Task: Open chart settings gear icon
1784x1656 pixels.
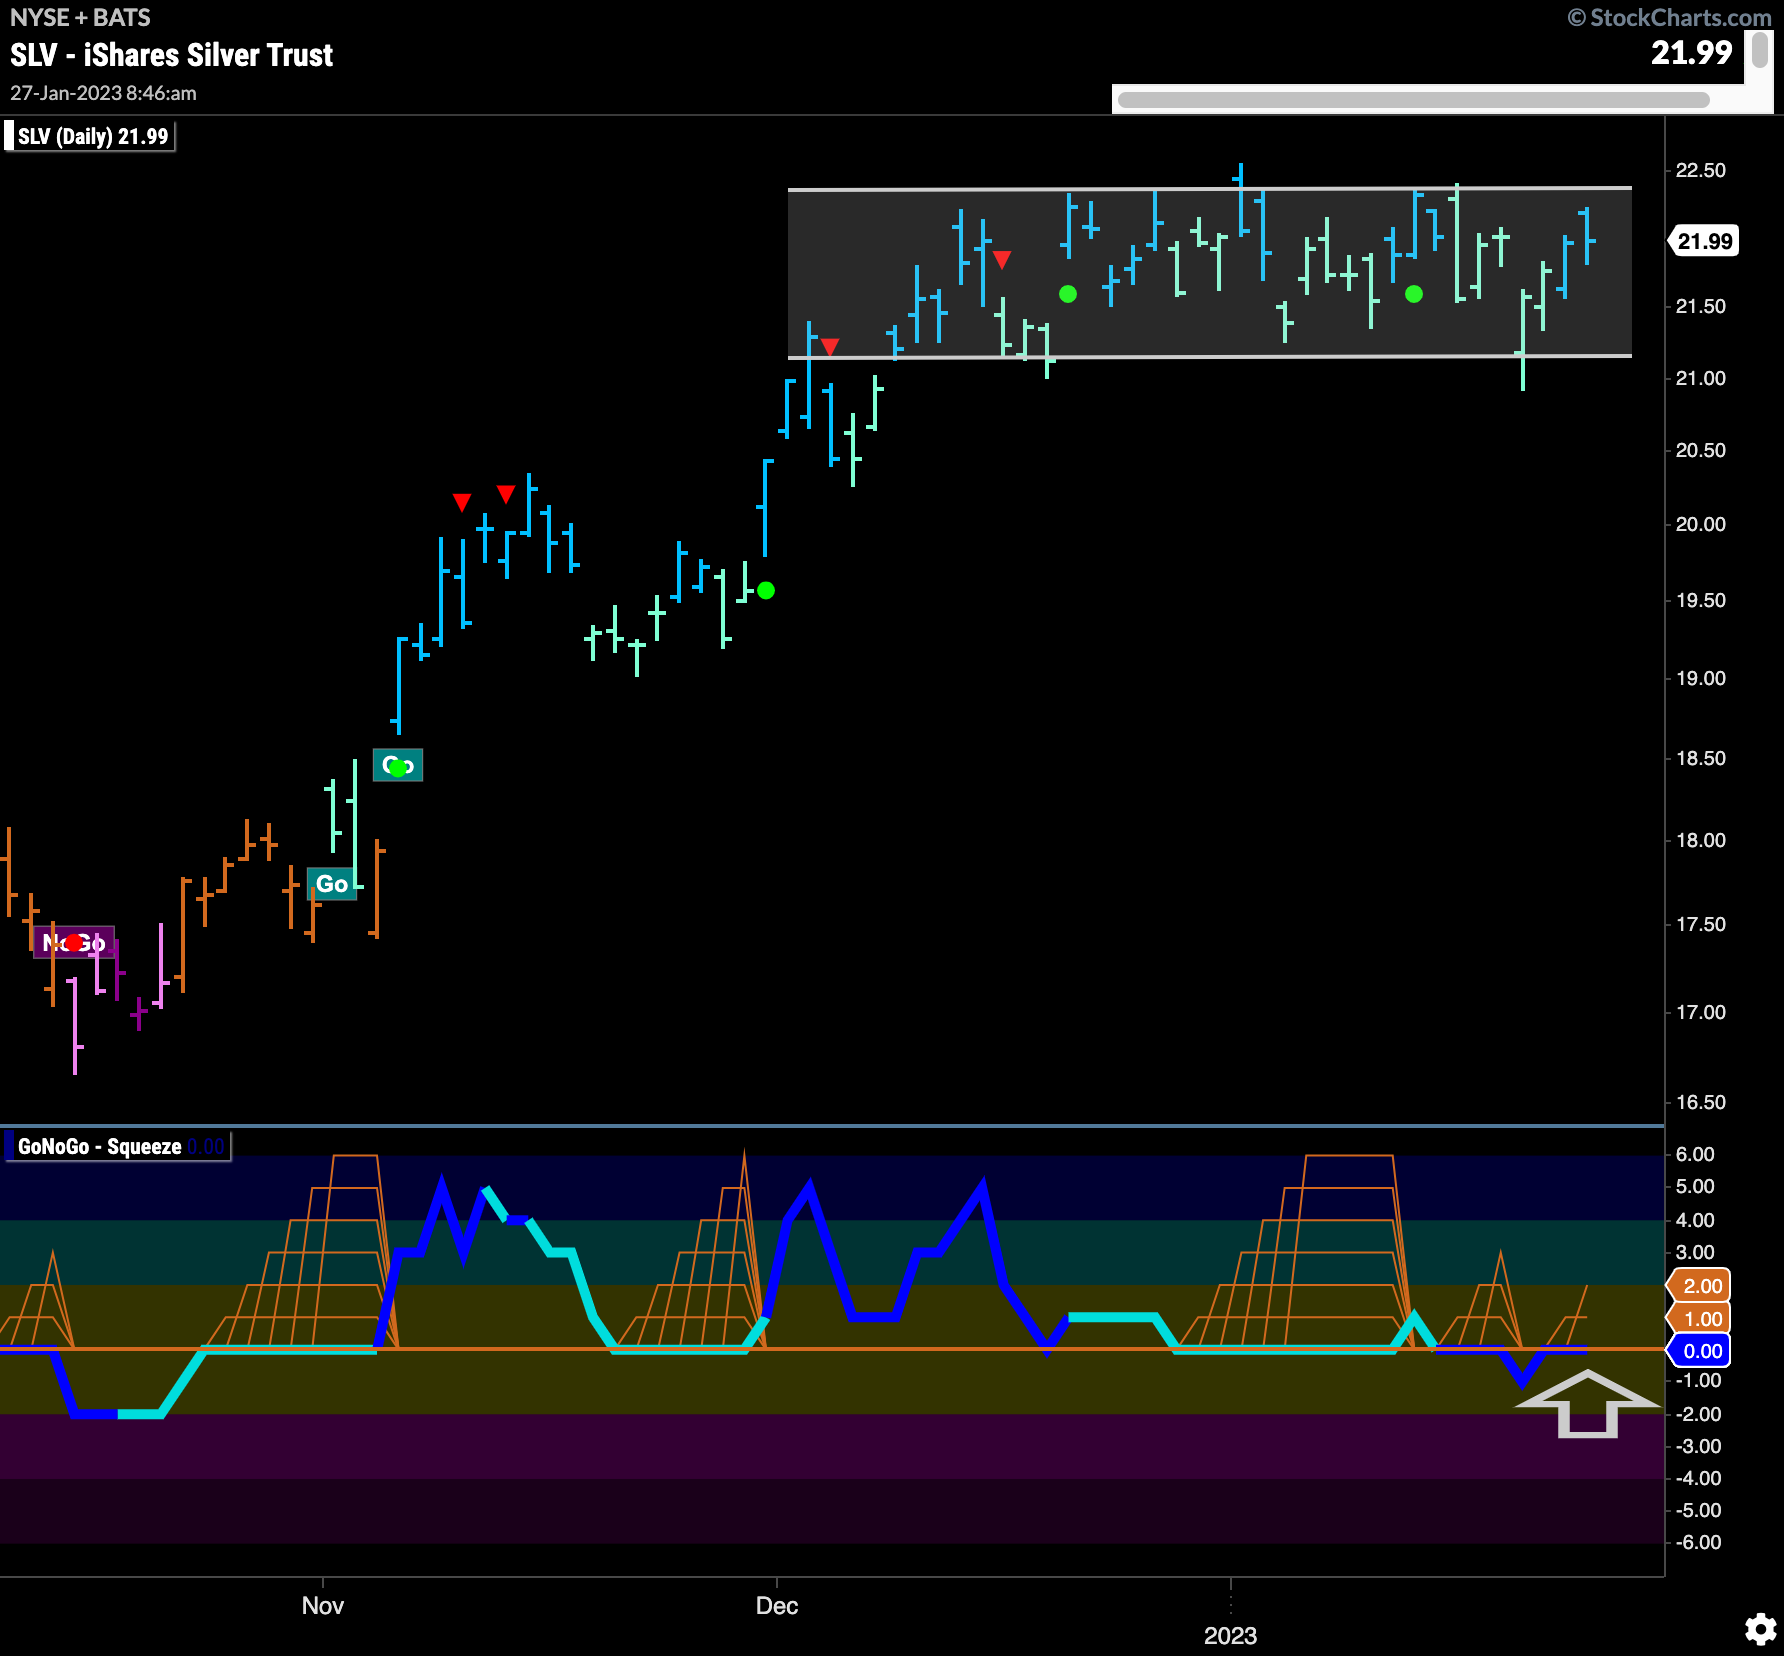Action: (x=1761, y=1629)
